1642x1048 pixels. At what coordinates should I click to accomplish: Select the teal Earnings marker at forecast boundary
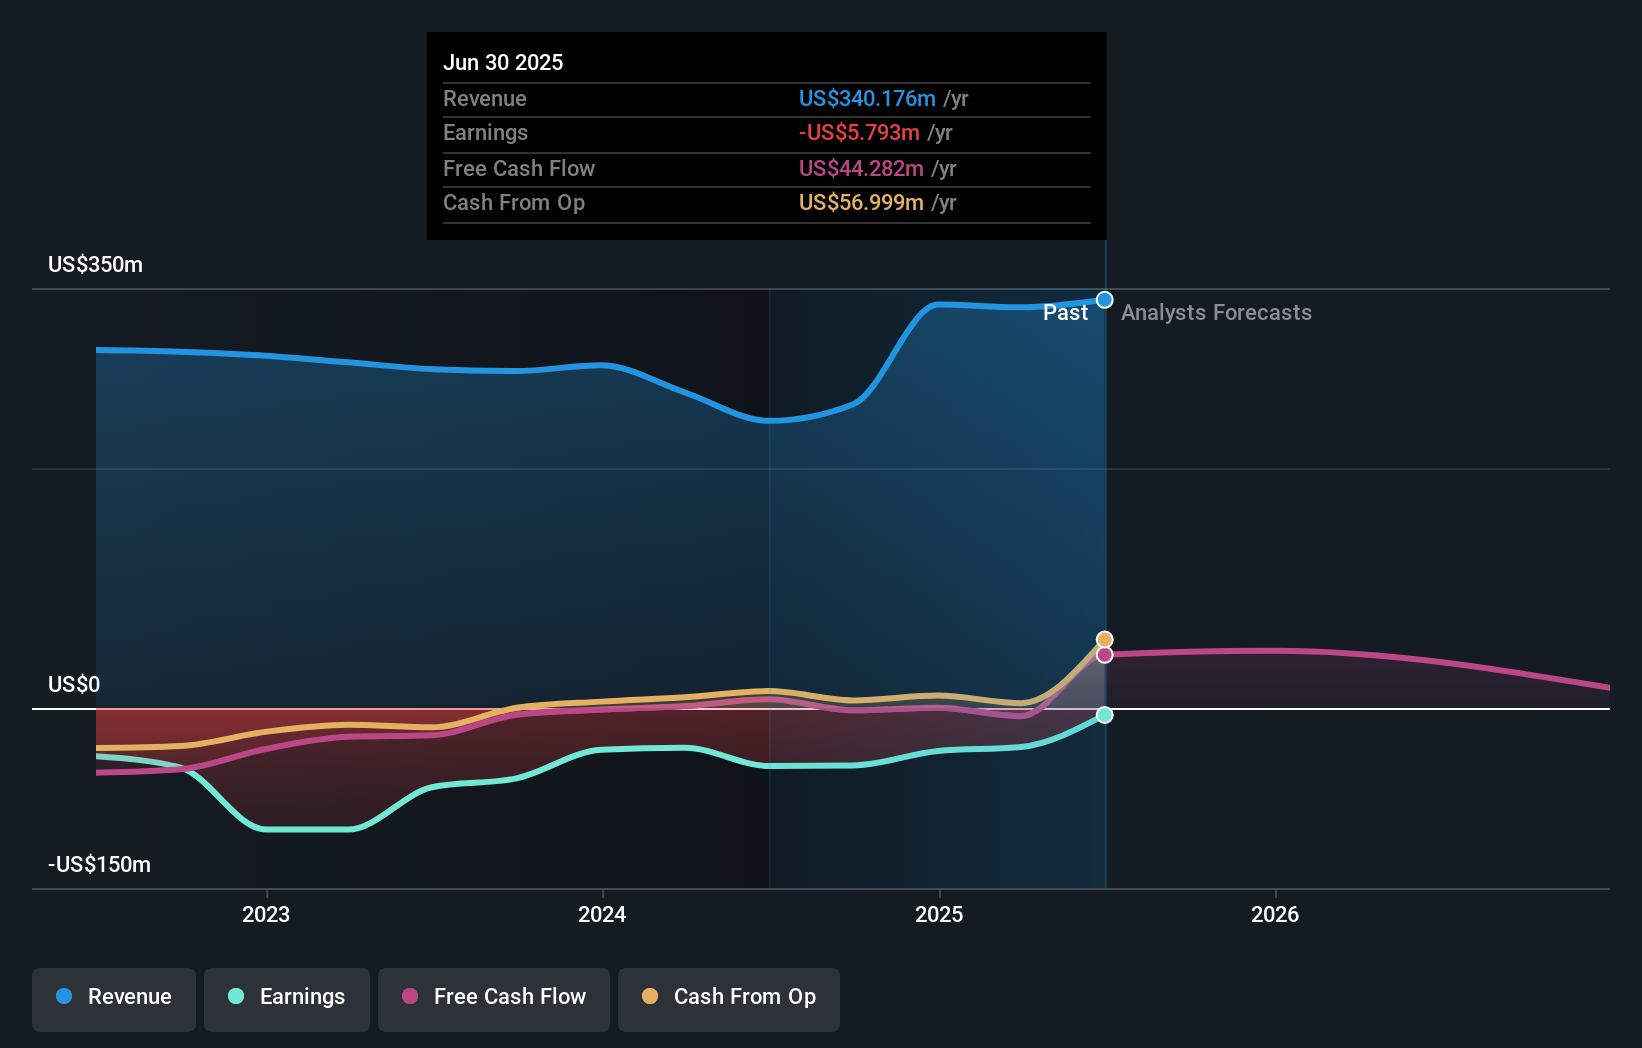click(1103, 715)
